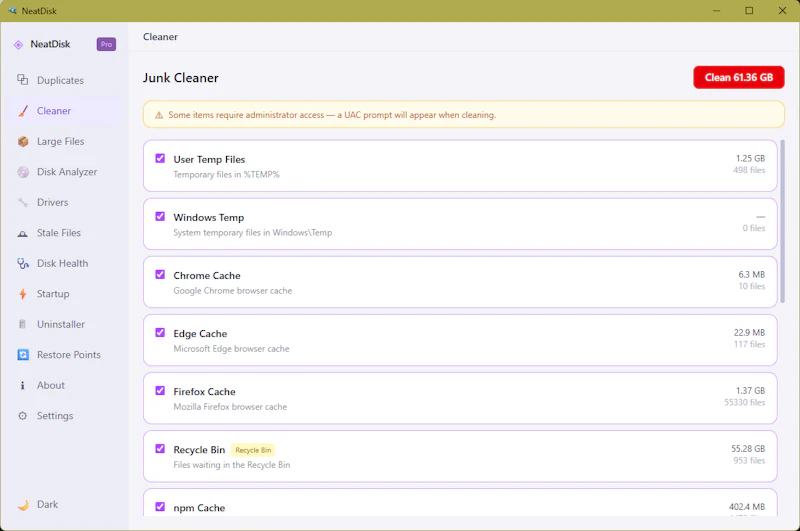The height and width of the screenshot is (531, 800).
Task: Click the About info icon
Action: pos(22,385)
